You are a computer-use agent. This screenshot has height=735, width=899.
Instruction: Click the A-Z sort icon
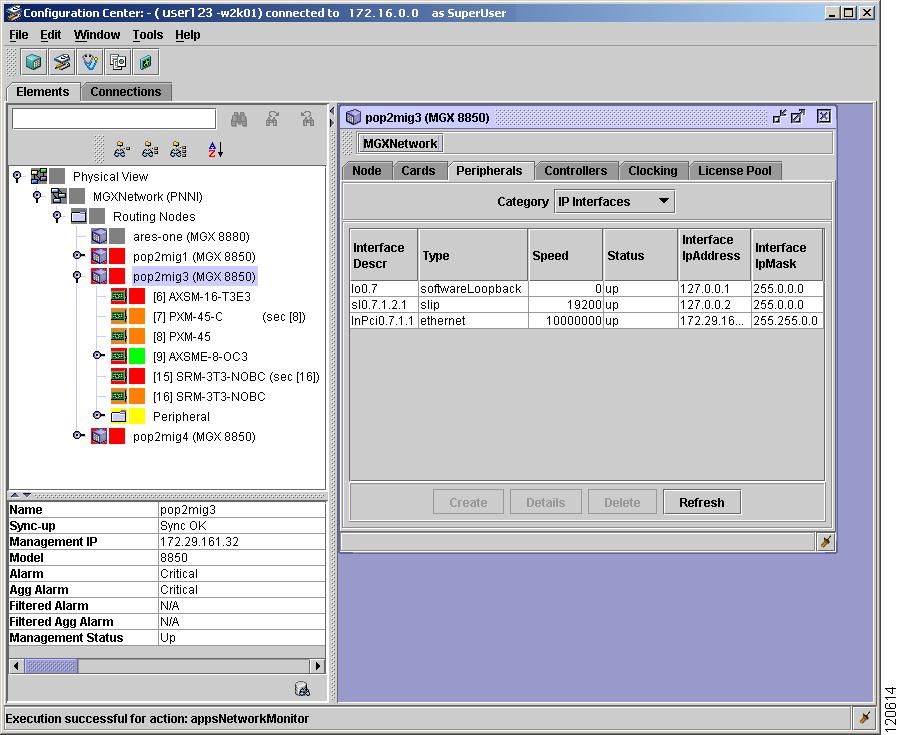point(216,150)
